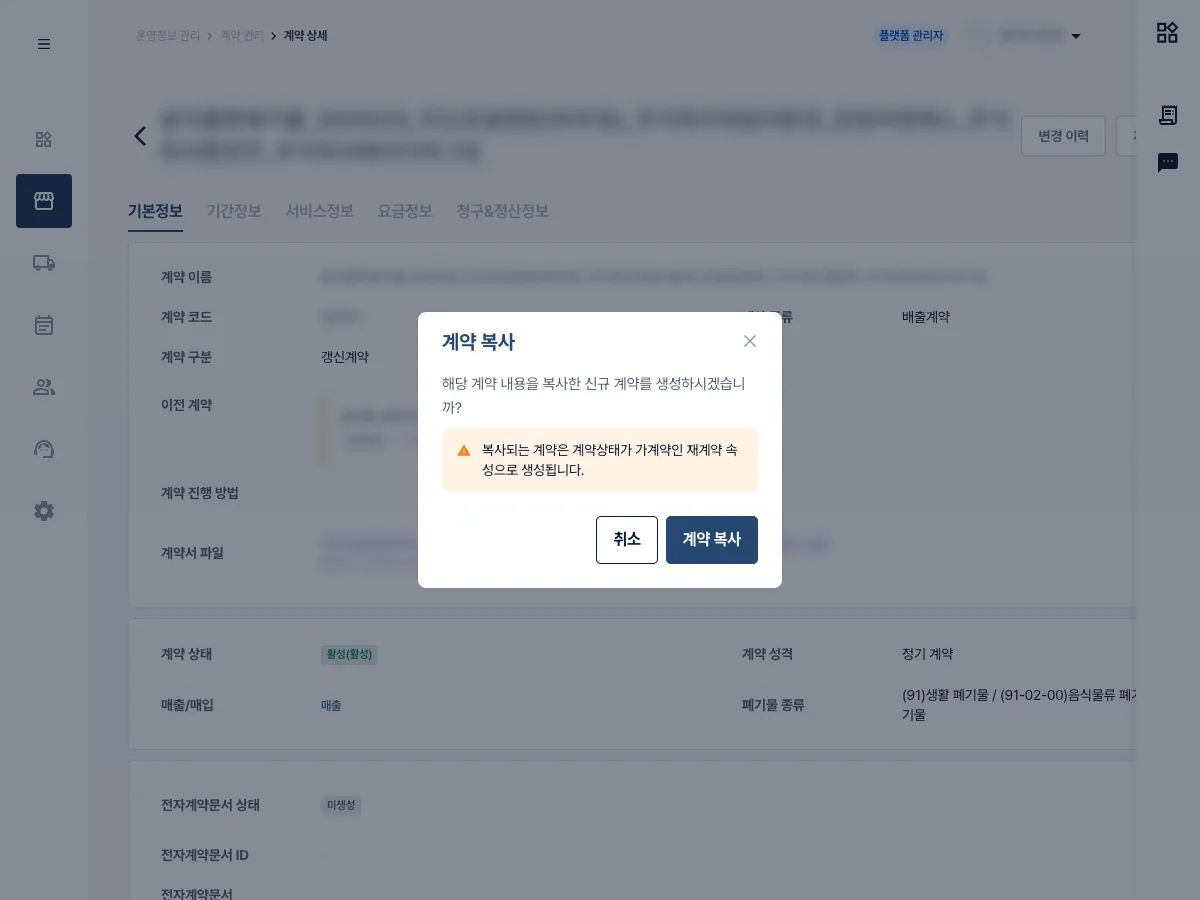This screenshot has width=1200, height=900.
Task: Open the truck delivery icon in sidebar
Action: (x=44, y=263)
